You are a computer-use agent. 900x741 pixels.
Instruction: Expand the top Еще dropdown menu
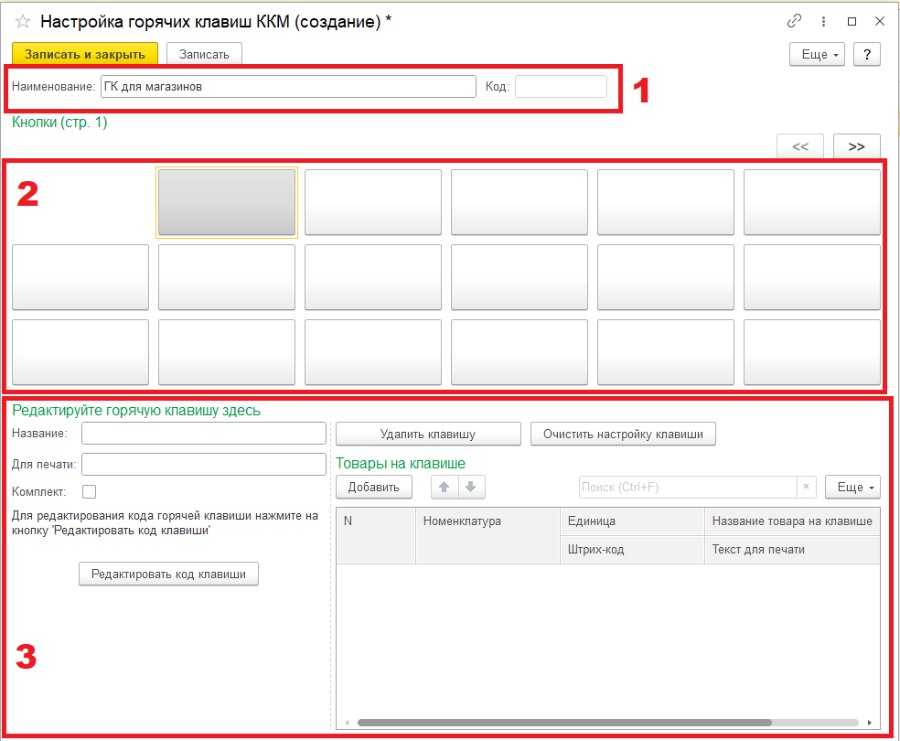[x=817, y=55]
